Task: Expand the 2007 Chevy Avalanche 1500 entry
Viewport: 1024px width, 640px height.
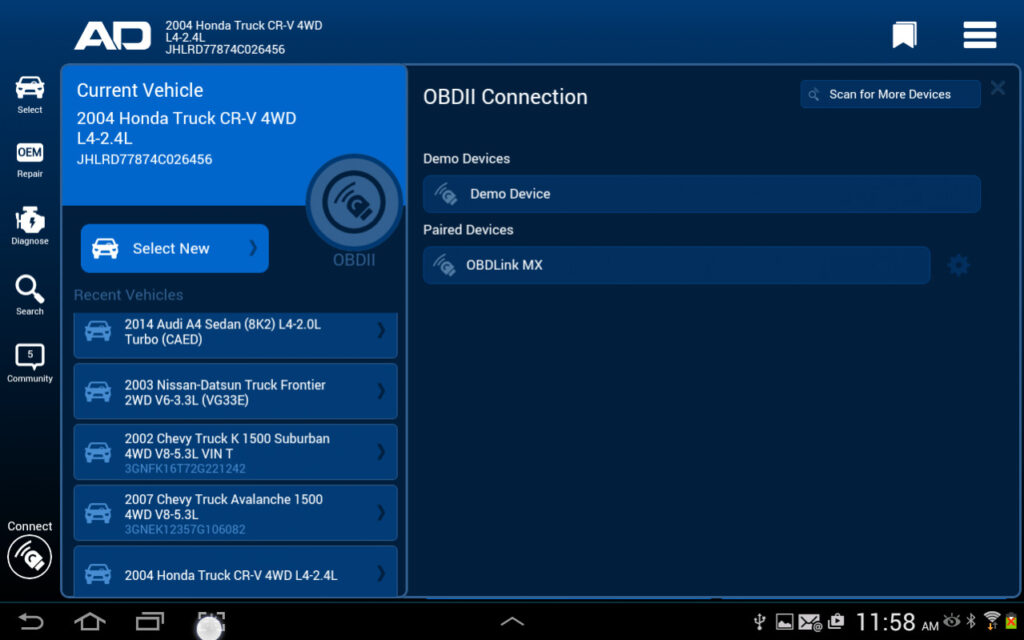Action: (235, 512)
